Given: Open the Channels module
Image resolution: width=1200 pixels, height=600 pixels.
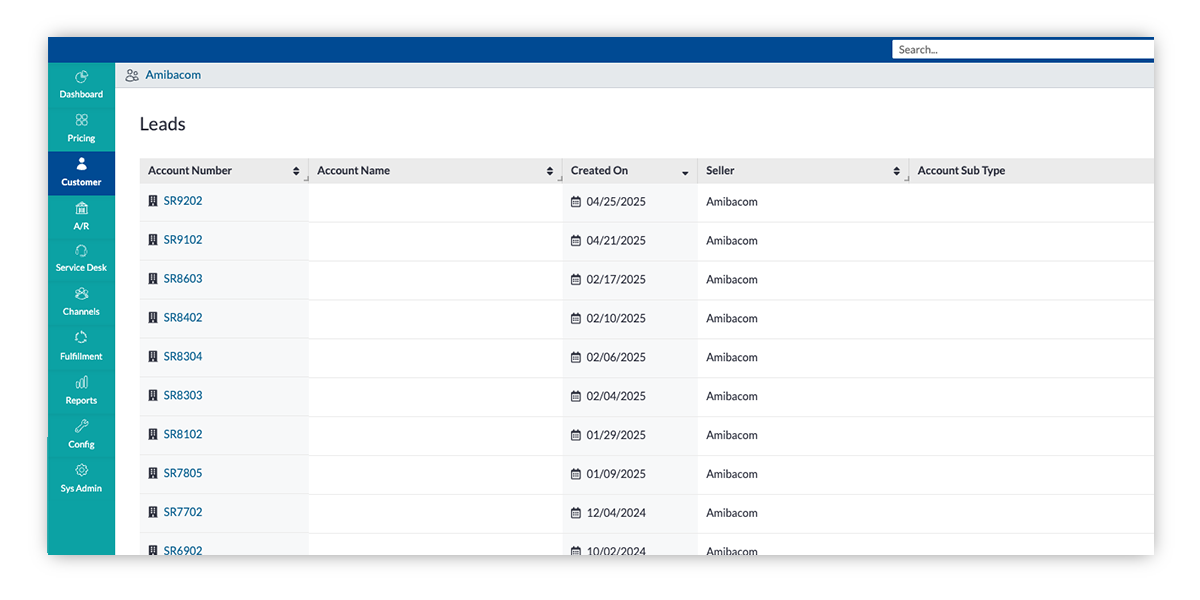Looking at the screenshot, I should [x=81, y=302].
